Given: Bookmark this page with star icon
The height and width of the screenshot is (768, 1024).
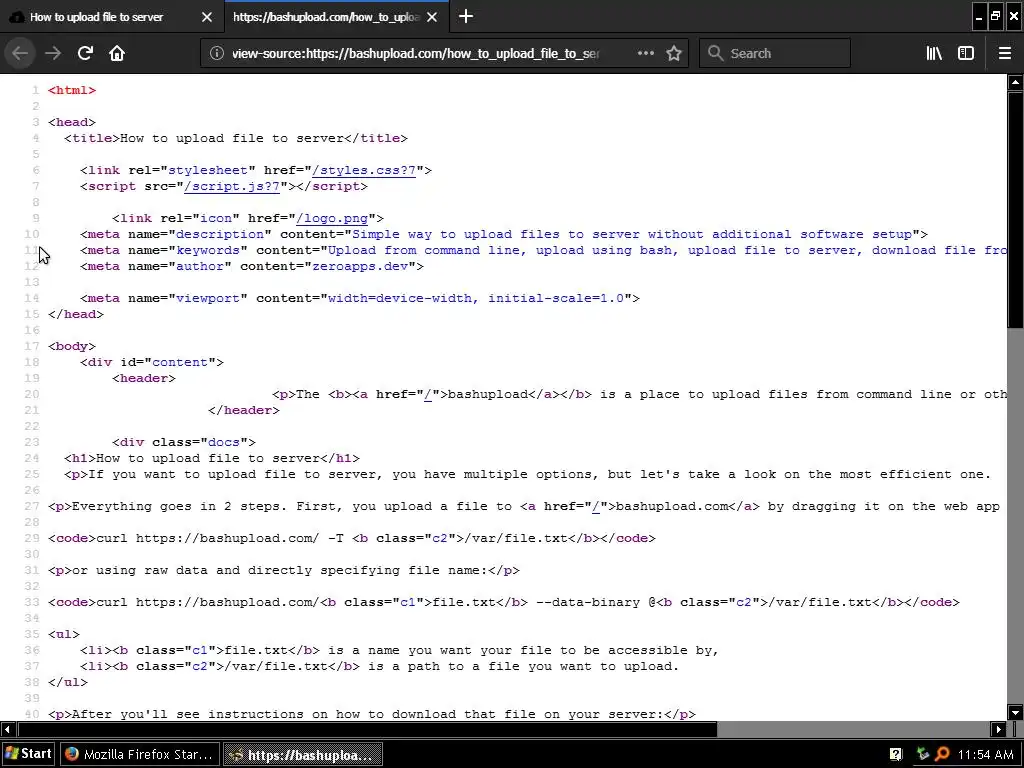Looking at the screenshot, I should [x=674, y=54].
